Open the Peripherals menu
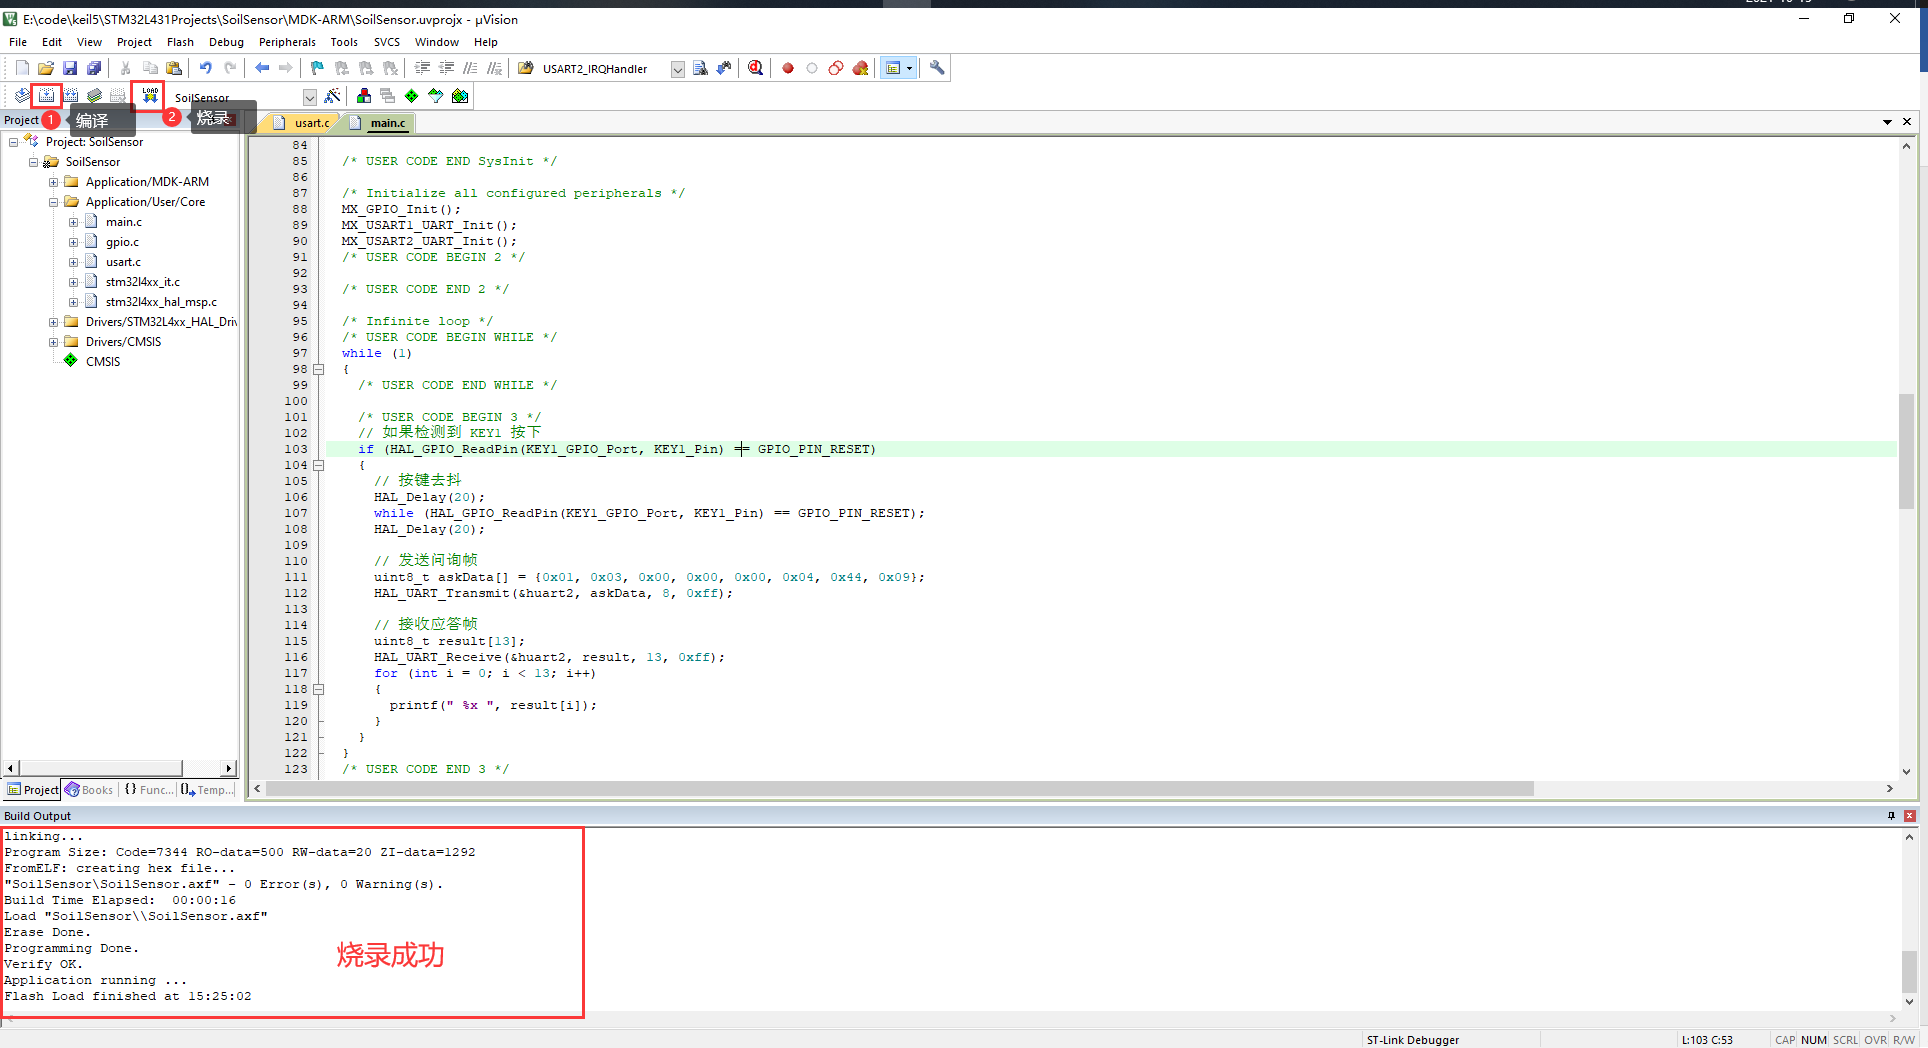 coord(286,42)
